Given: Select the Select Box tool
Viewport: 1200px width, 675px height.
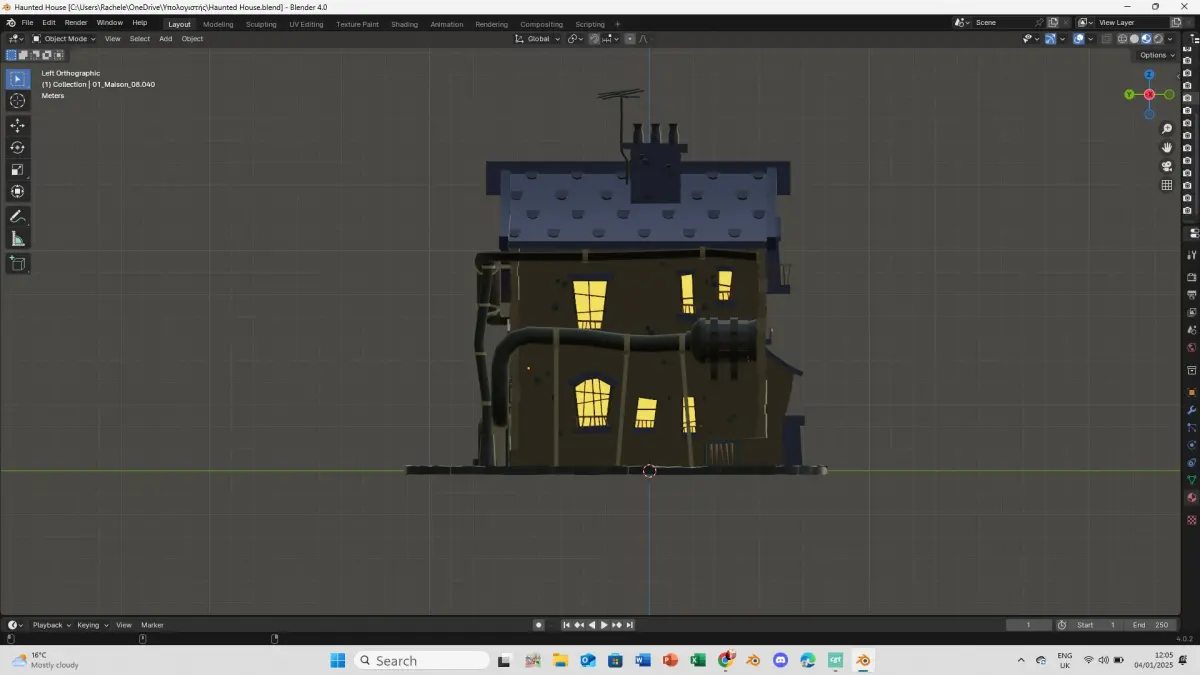Looking at the screenshot, I should click(18, 79).
